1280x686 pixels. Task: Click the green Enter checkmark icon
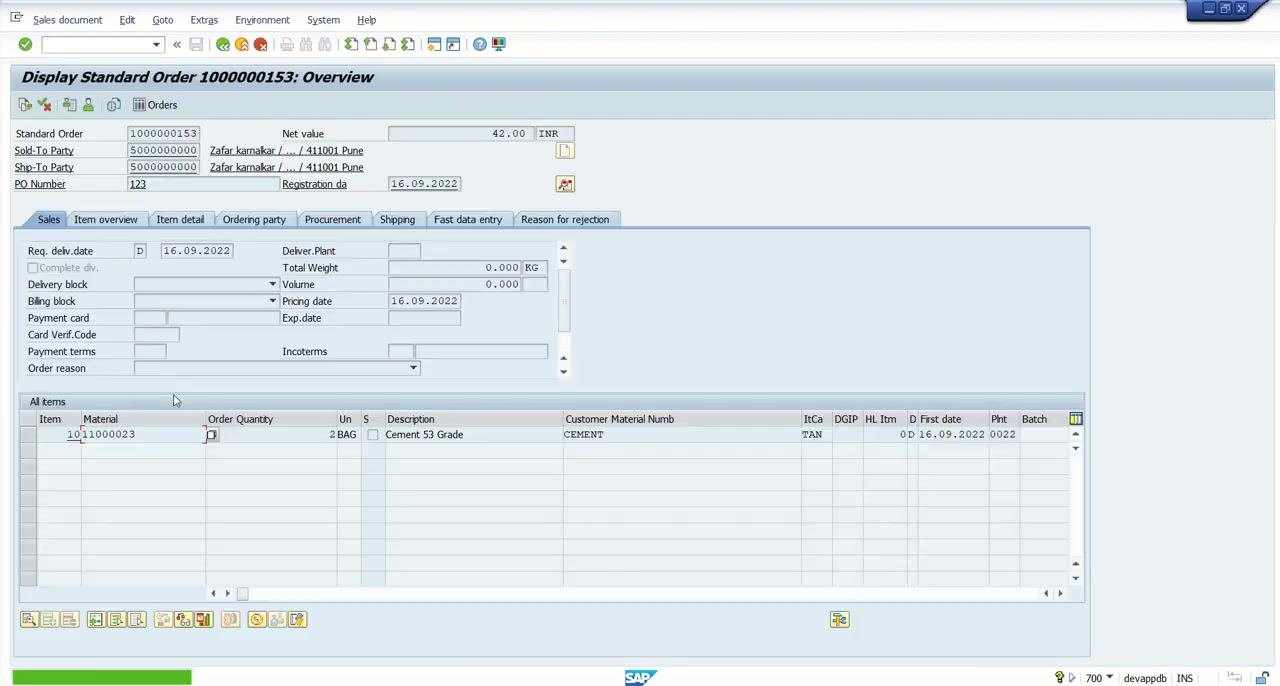(25, 44)
